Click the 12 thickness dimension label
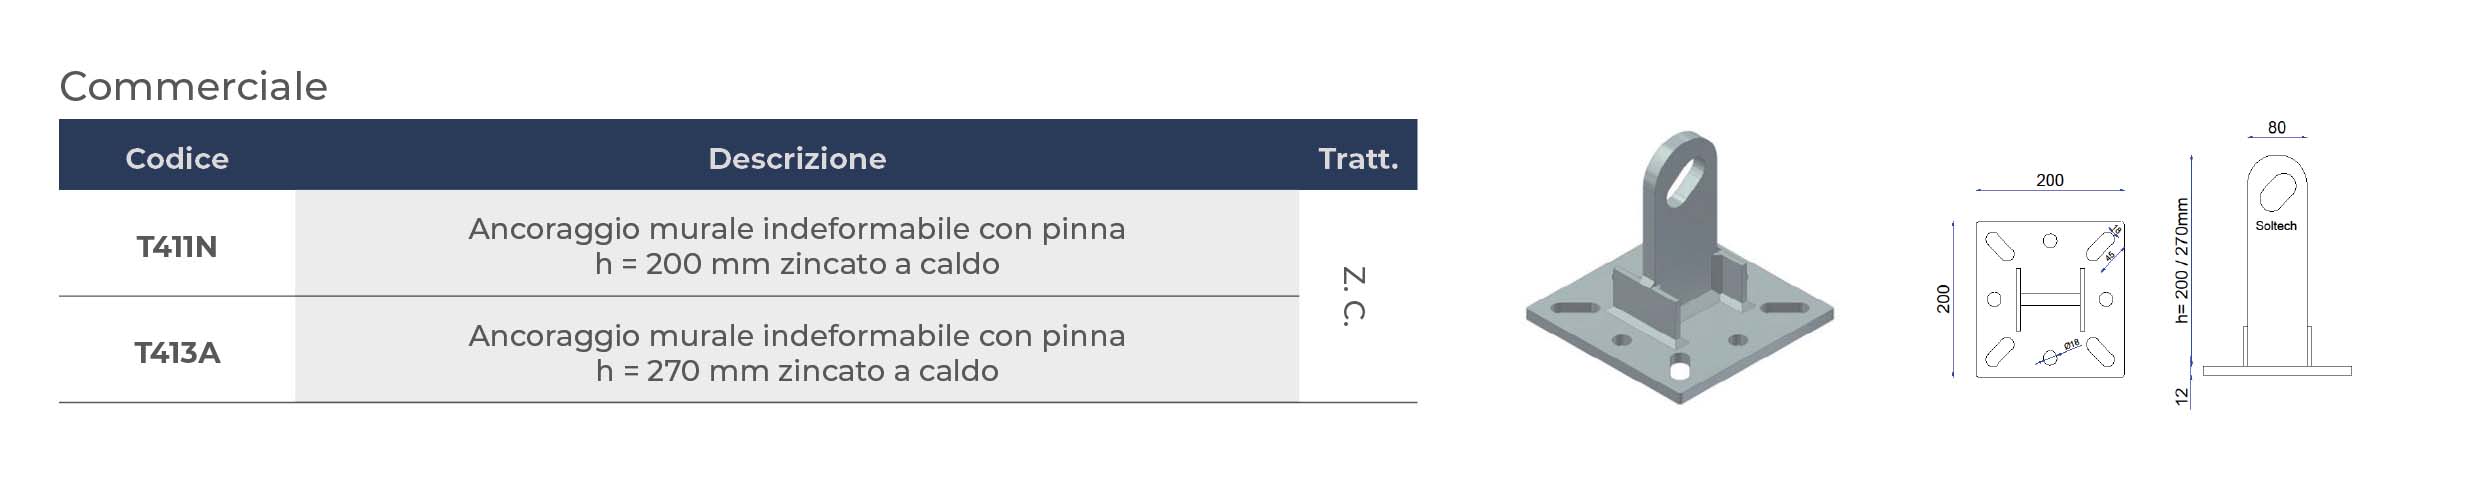2480x504 pixels. (2182, 396)
